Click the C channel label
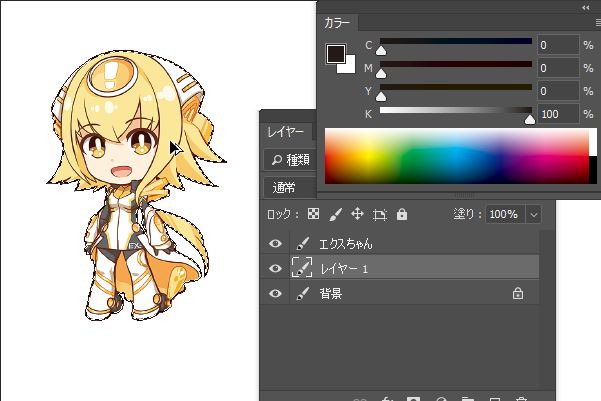The height and width of the screenshot is (401, 601). [368, 45]
